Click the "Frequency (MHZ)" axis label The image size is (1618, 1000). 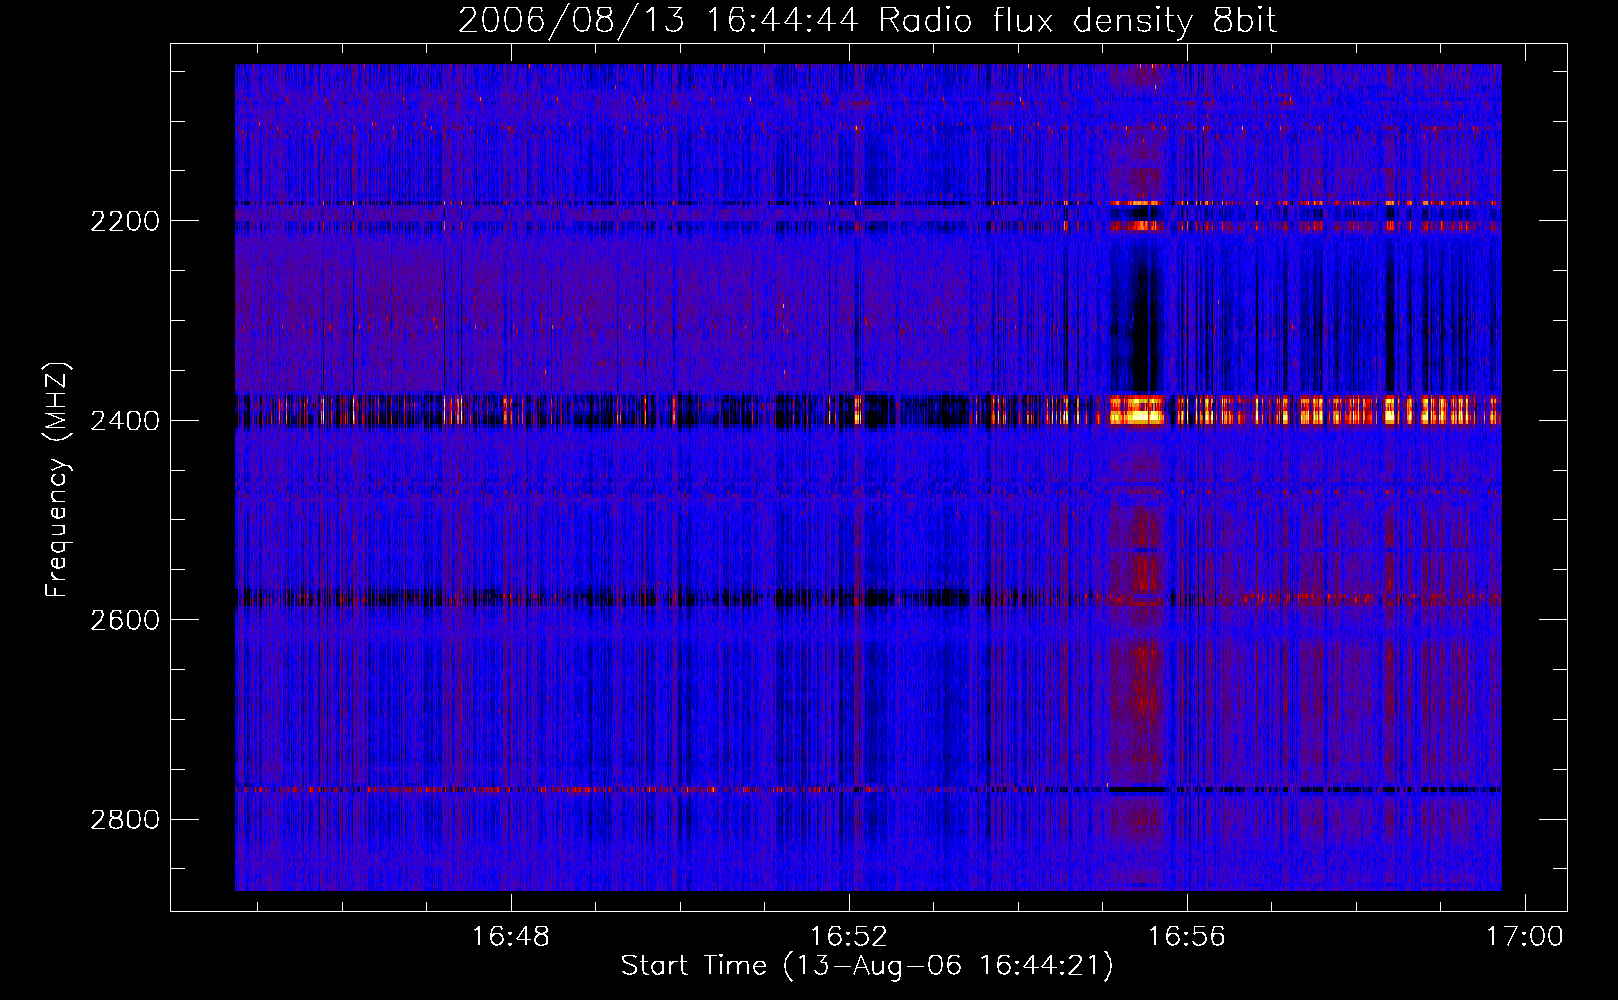[x=57, y=480]
